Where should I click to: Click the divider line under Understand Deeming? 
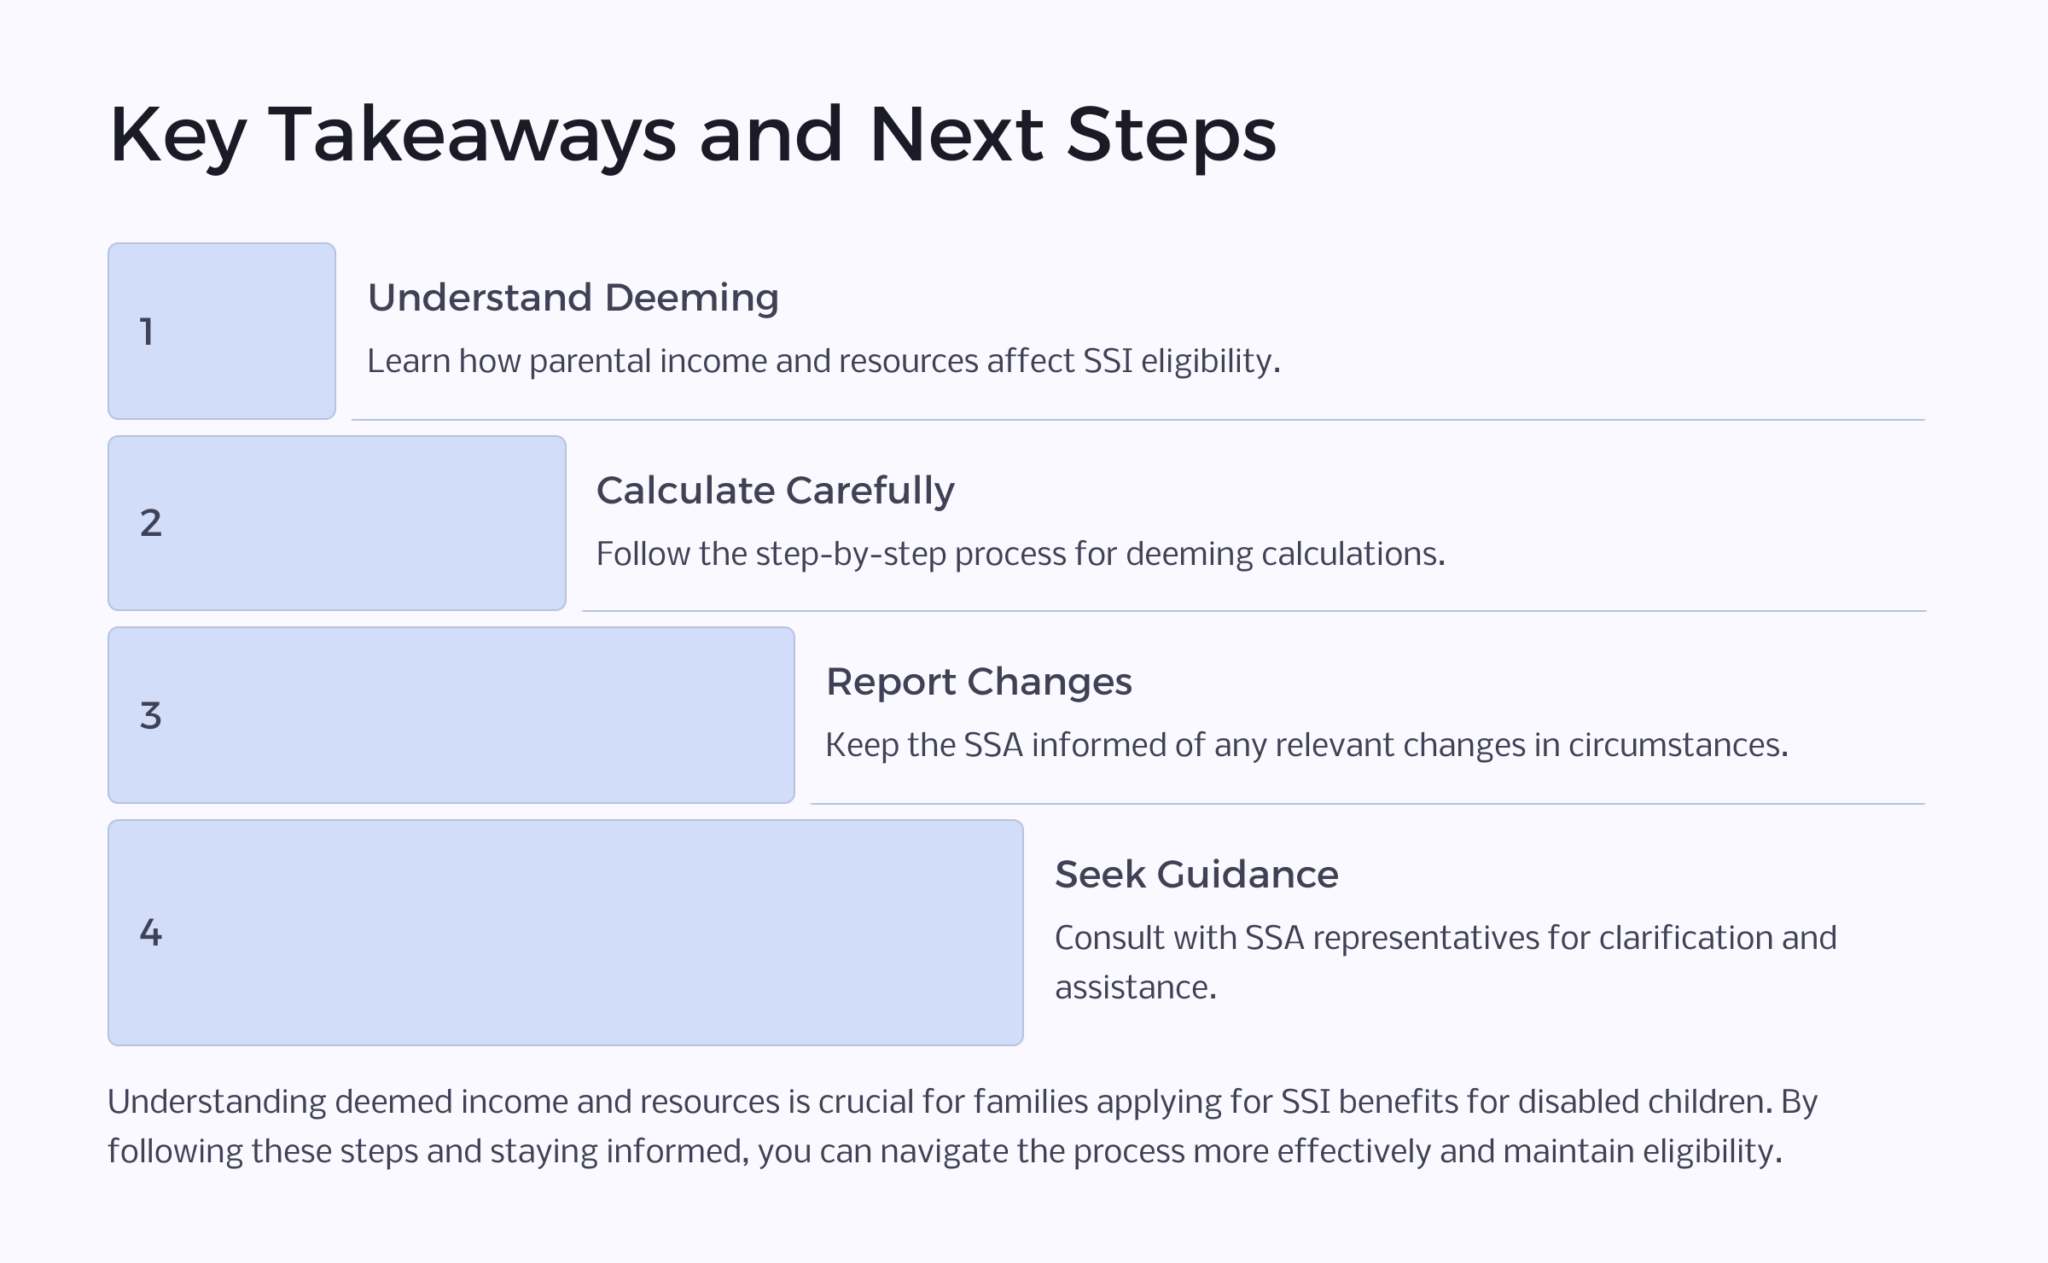(x=1138, y=420)
